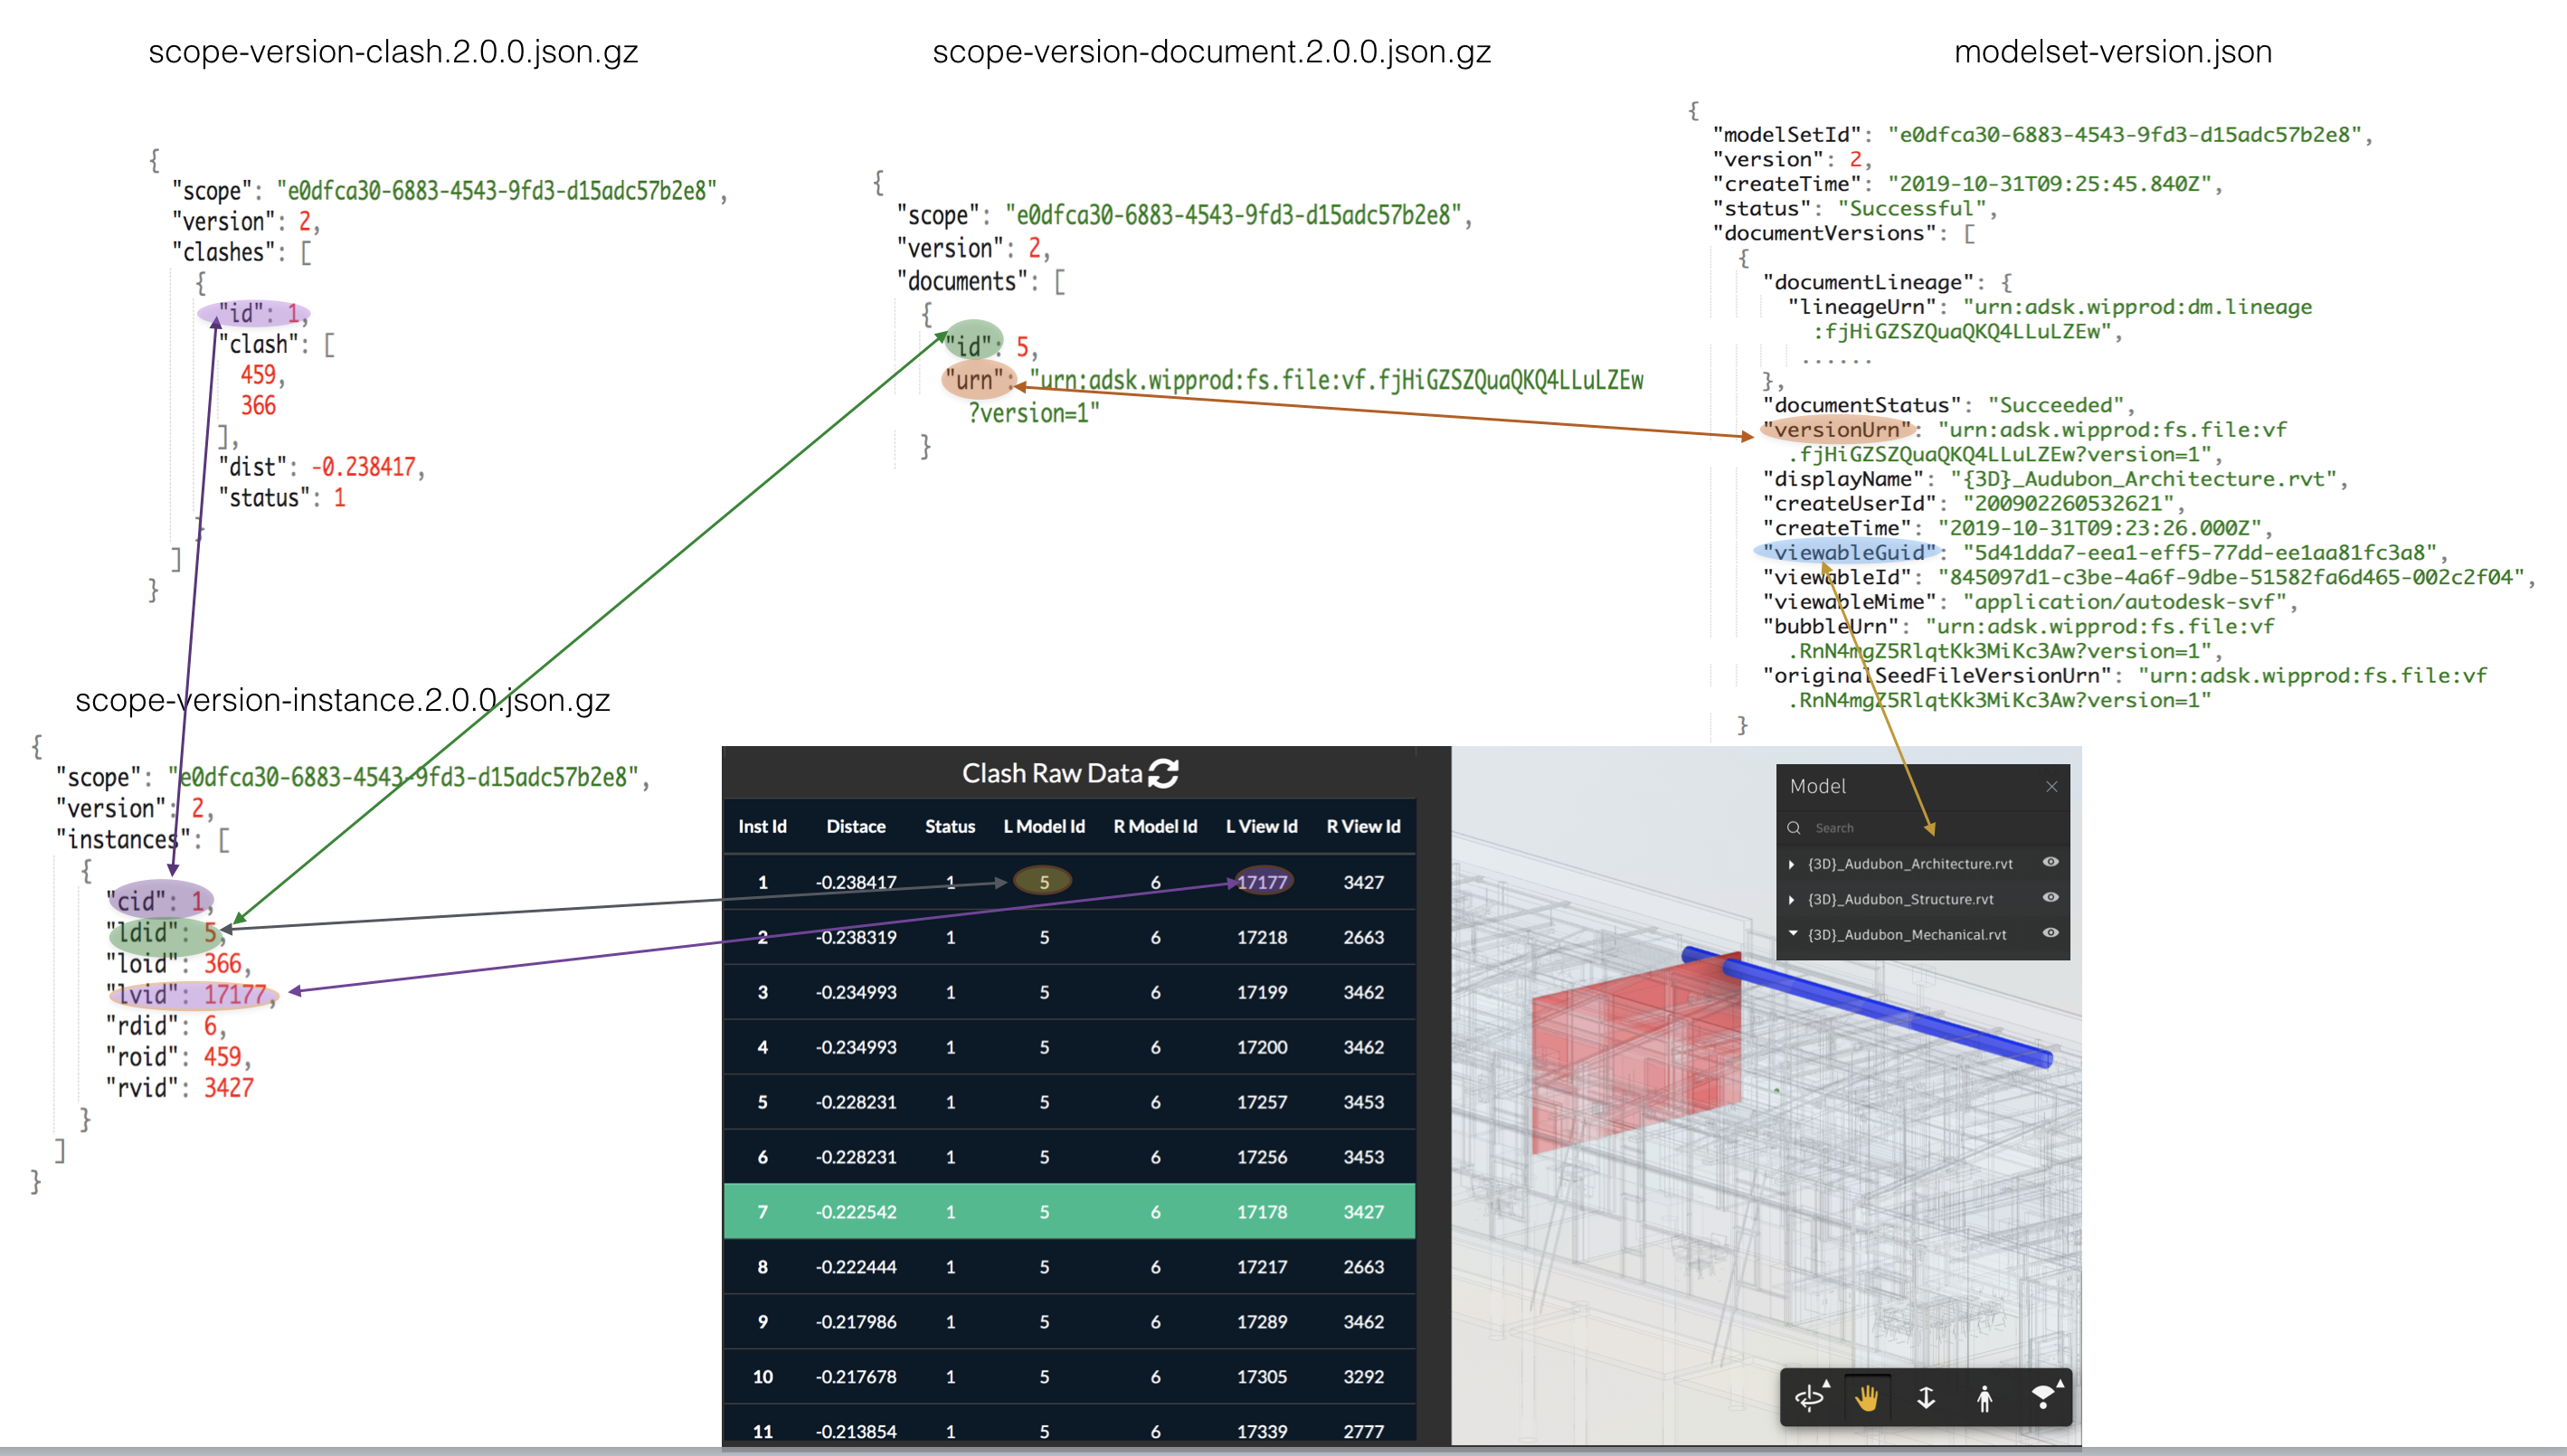The height and width of the screenshot is (1456, 2567).
Task: Click scope-version-instance.2.0.0.json.gz heading
Action: coord(342,700)
